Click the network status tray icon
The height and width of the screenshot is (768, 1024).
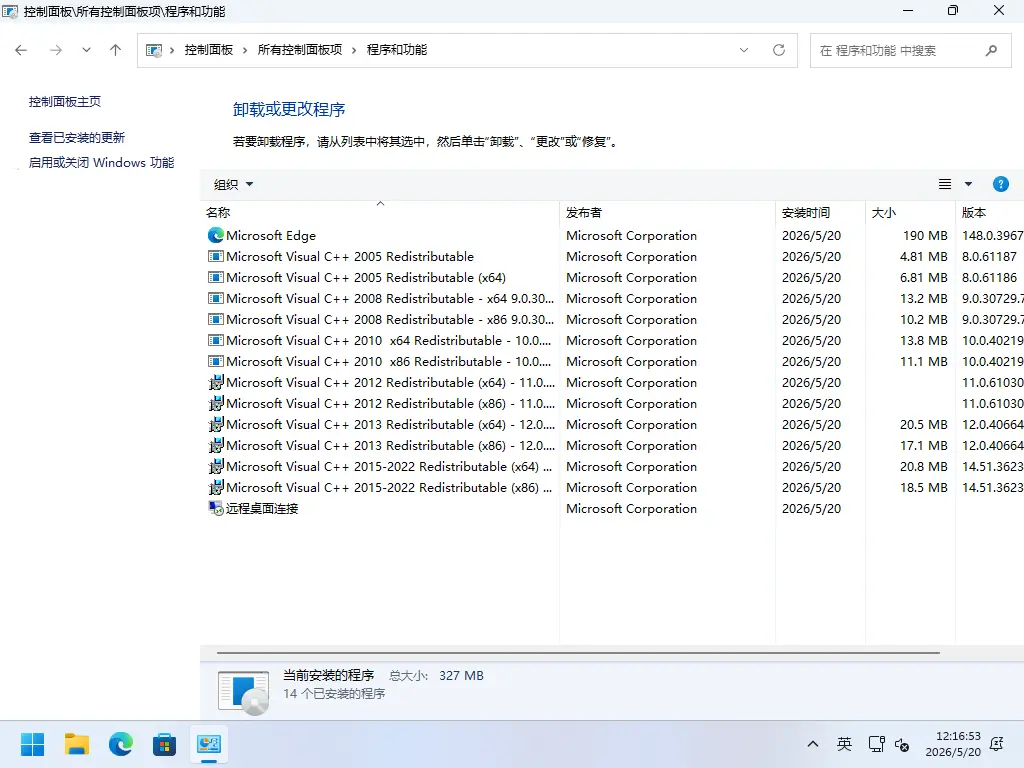[876, 744]
